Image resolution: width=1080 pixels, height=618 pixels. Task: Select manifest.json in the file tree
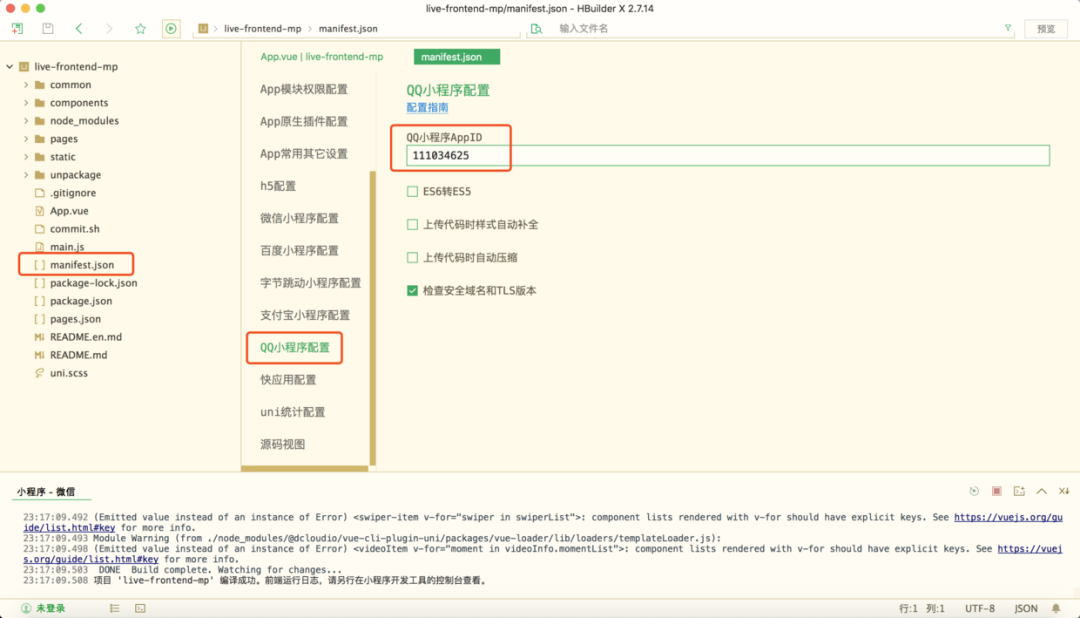tap(82, 265)
